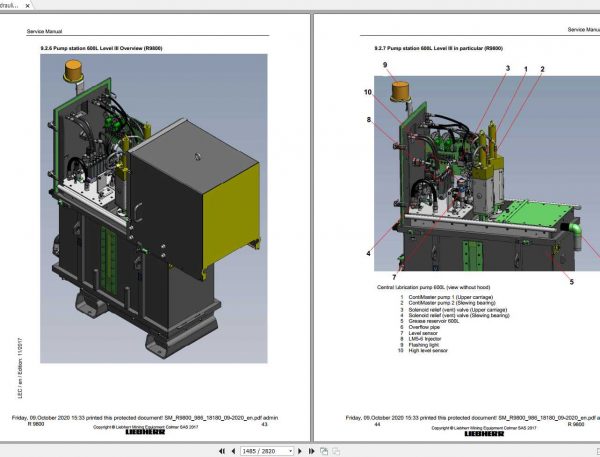Click the Liebherr logo on right page
Screen dimensions: 600x457
click(x=484, y=434)
